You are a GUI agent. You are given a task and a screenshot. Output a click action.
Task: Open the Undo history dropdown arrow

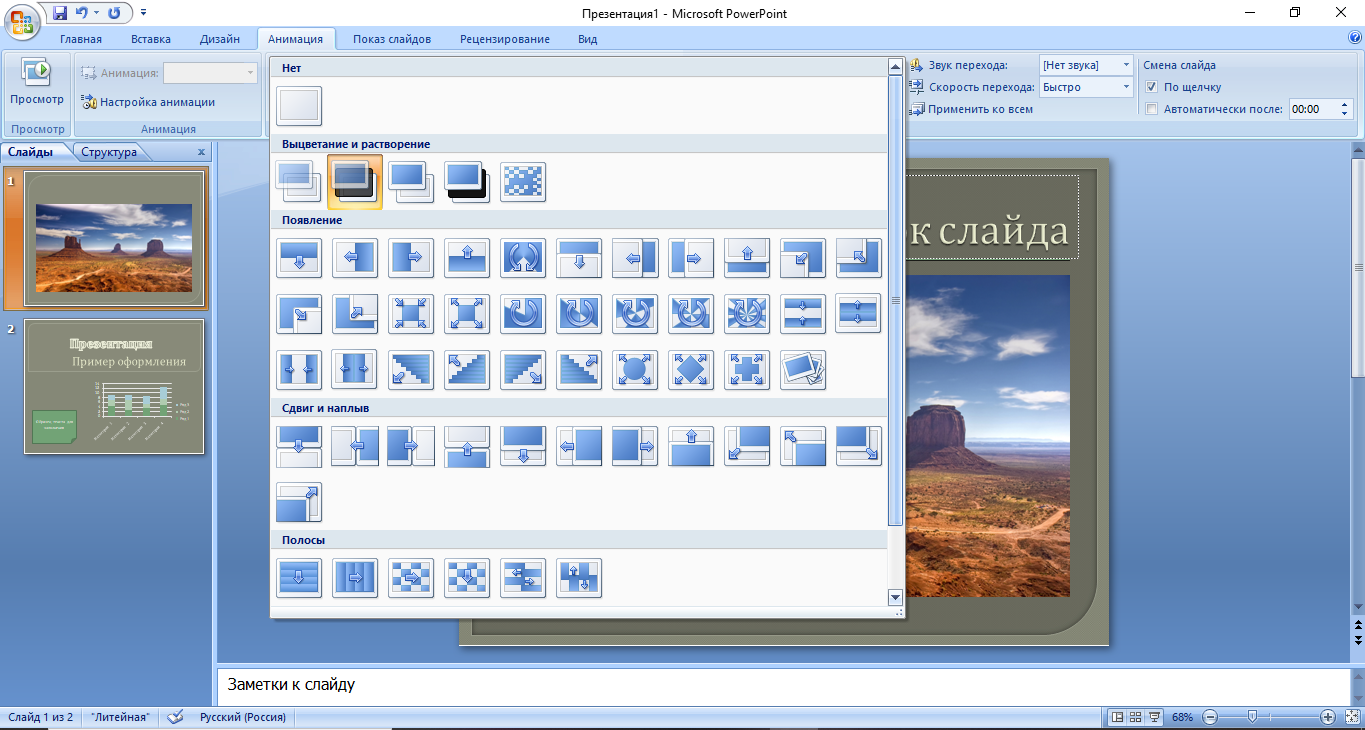(x=96, y=13)
